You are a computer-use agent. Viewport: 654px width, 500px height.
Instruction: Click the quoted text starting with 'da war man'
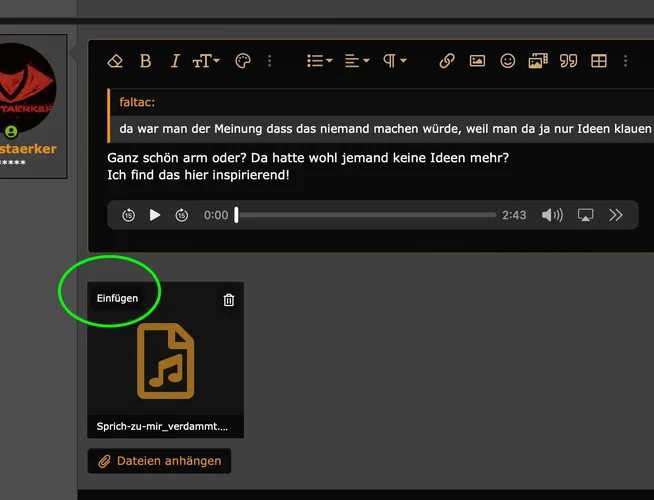click(x=385, y=129)
